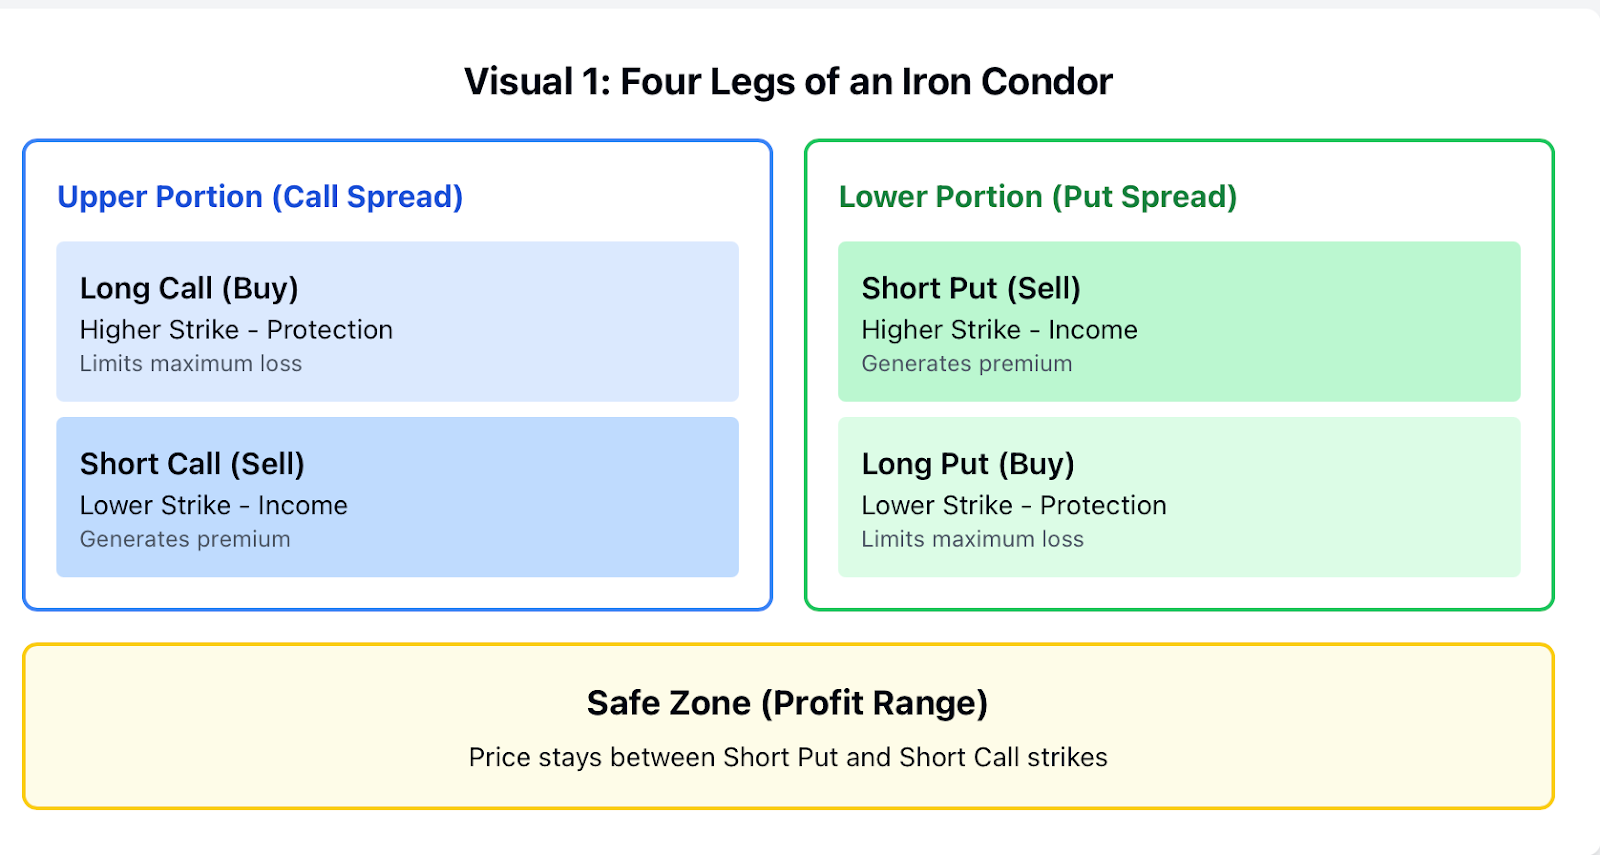The image size is (1600, 855).
Task: Click Limits maximum loss under Long Put
Action: point(973,539)
